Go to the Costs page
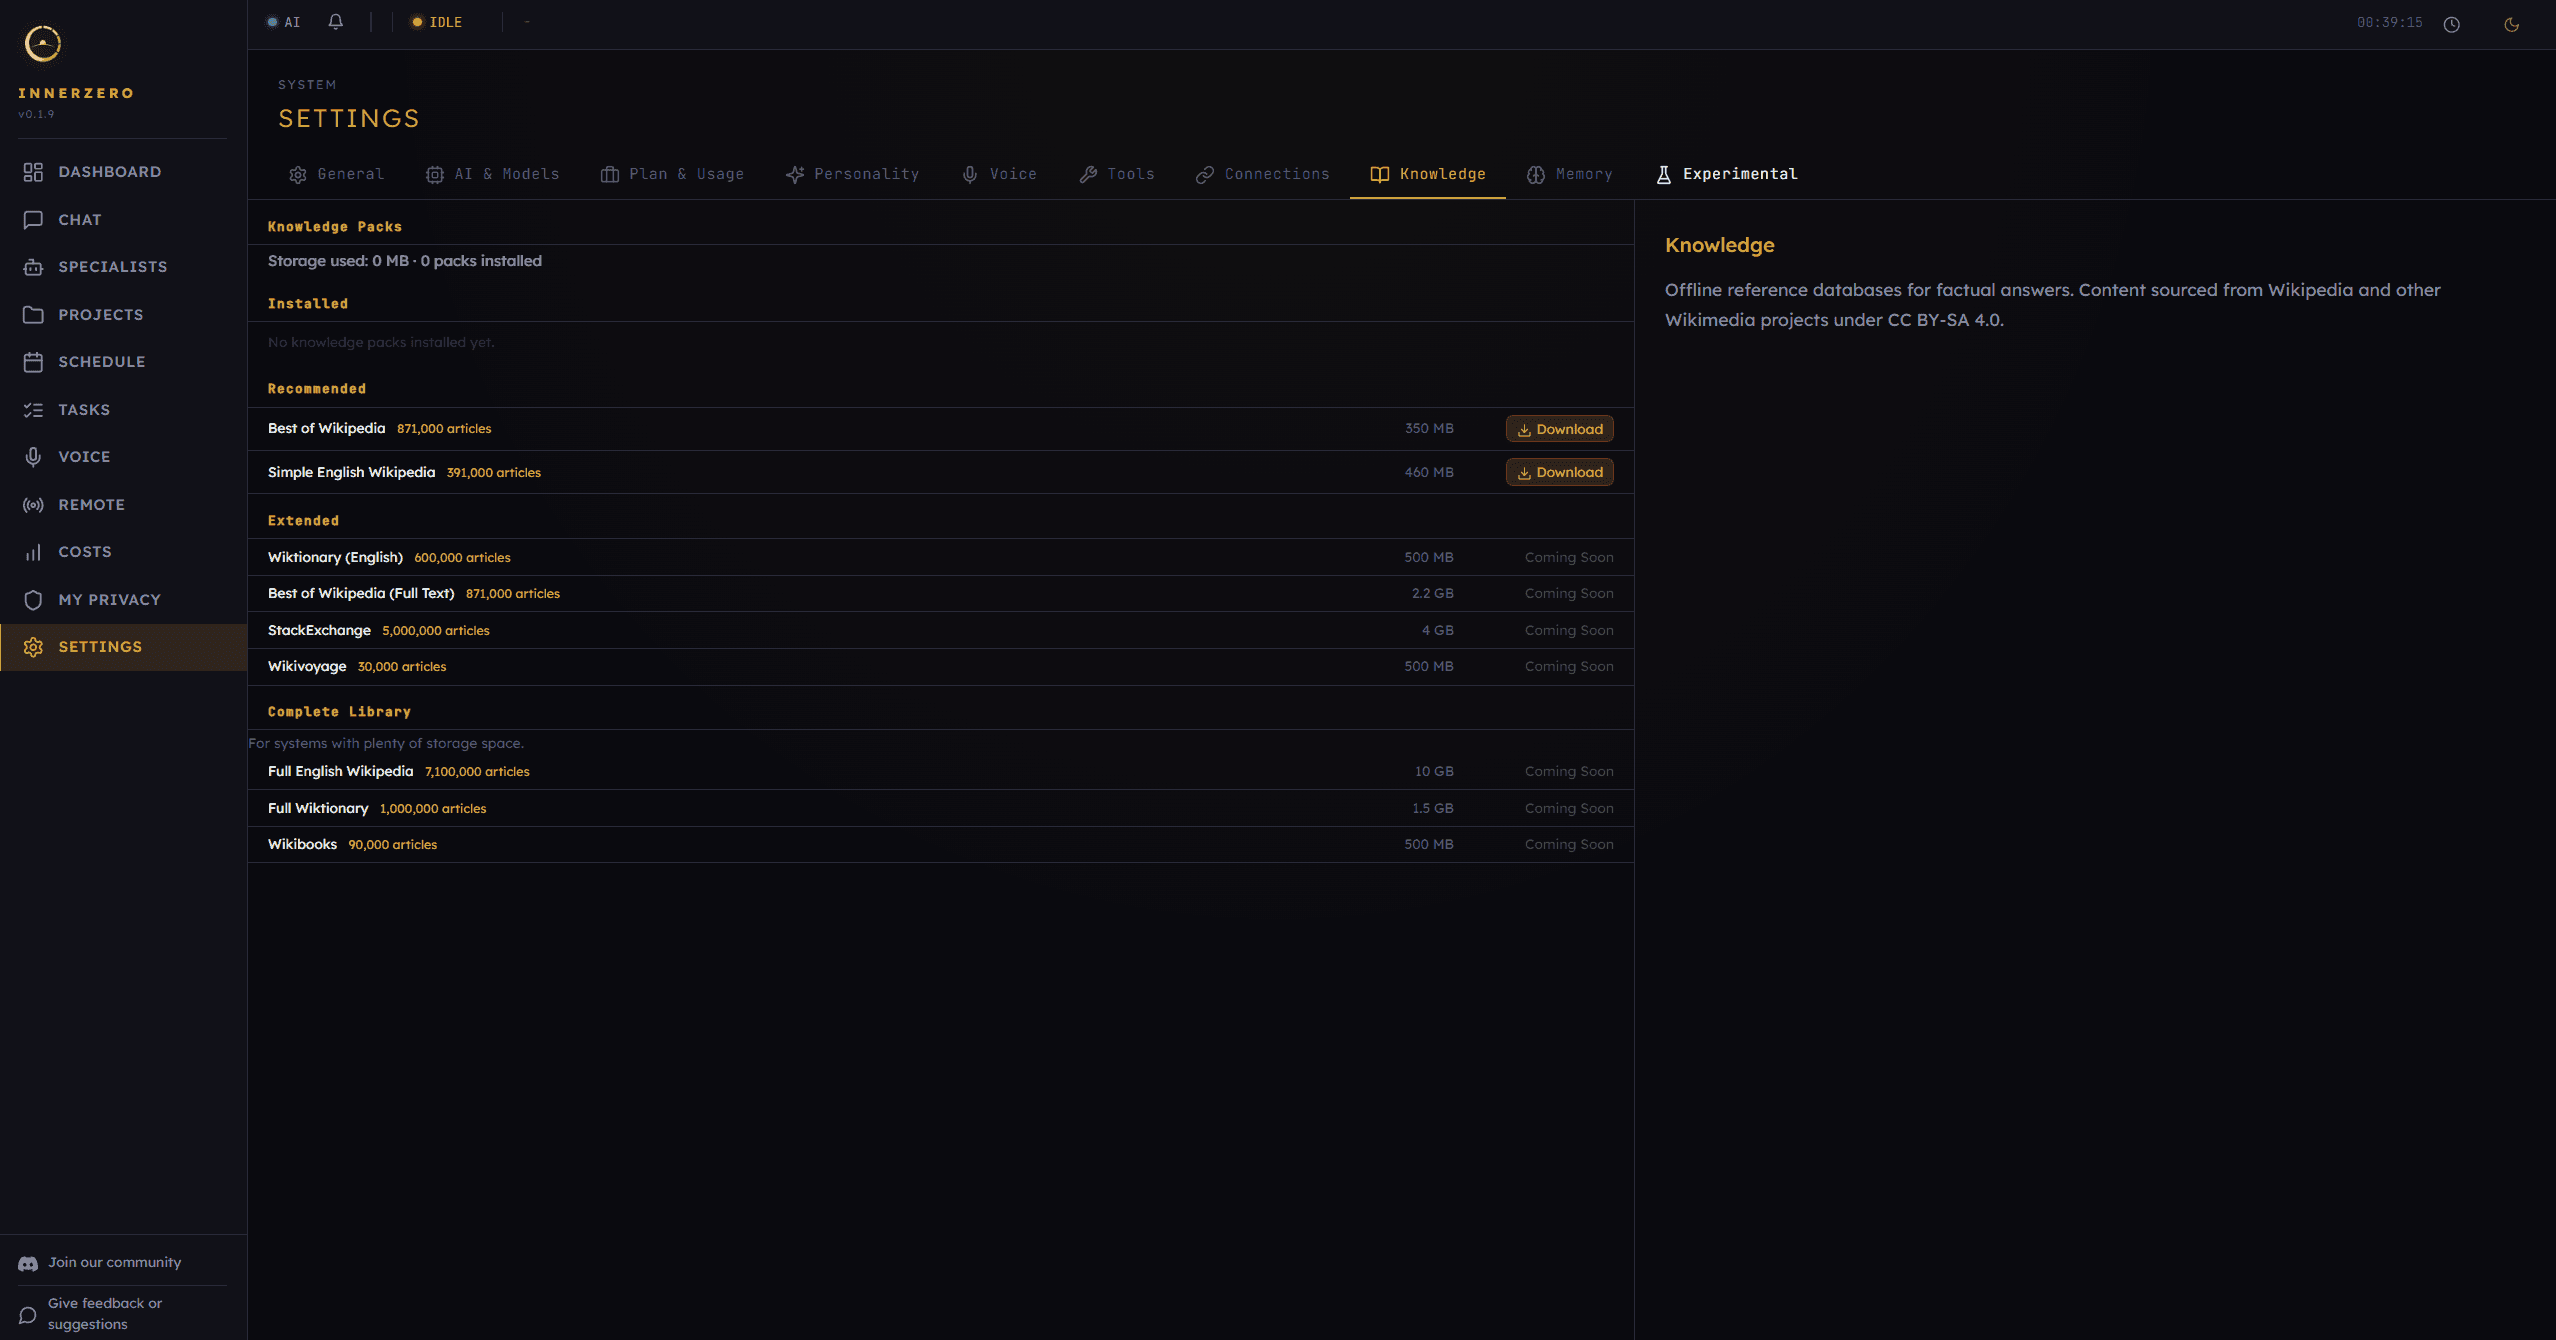Image resolution: width=2556 pixels, height=1340 pixels. click(x=85, y=552)
